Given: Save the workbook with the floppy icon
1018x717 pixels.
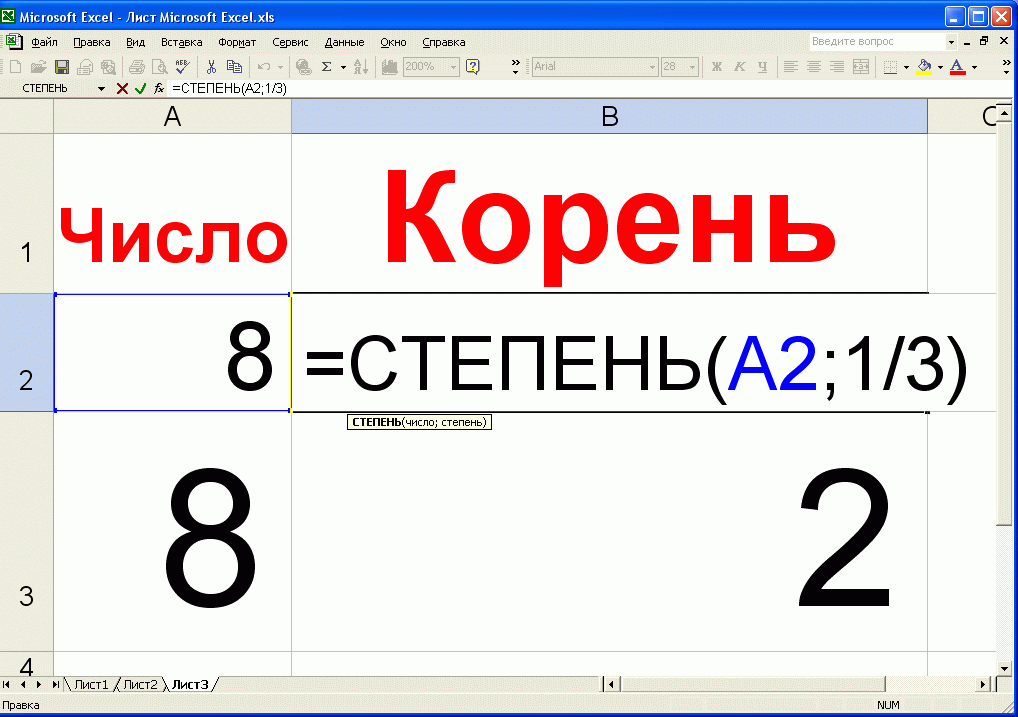Looking at the screenshot, I should [x=62, y=66].
